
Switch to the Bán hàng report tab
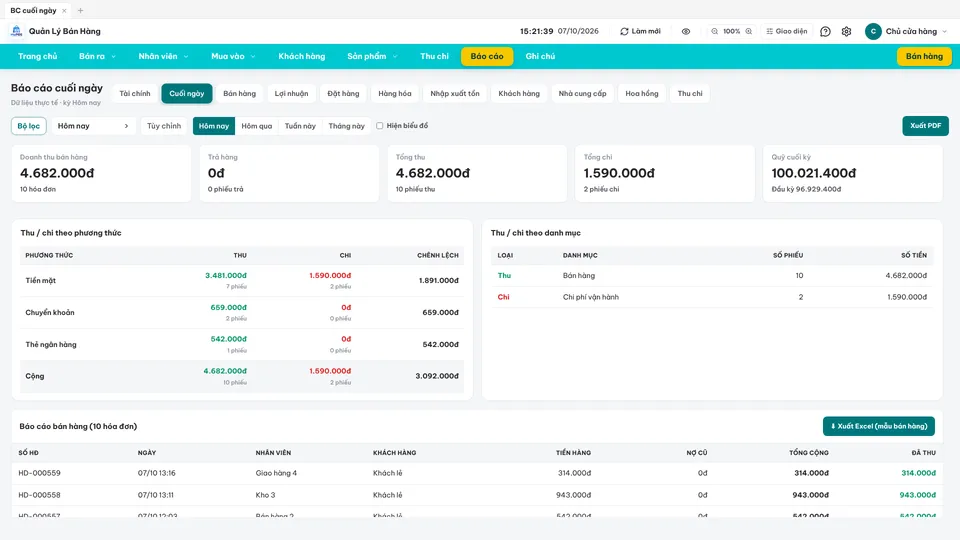point(239,94)
